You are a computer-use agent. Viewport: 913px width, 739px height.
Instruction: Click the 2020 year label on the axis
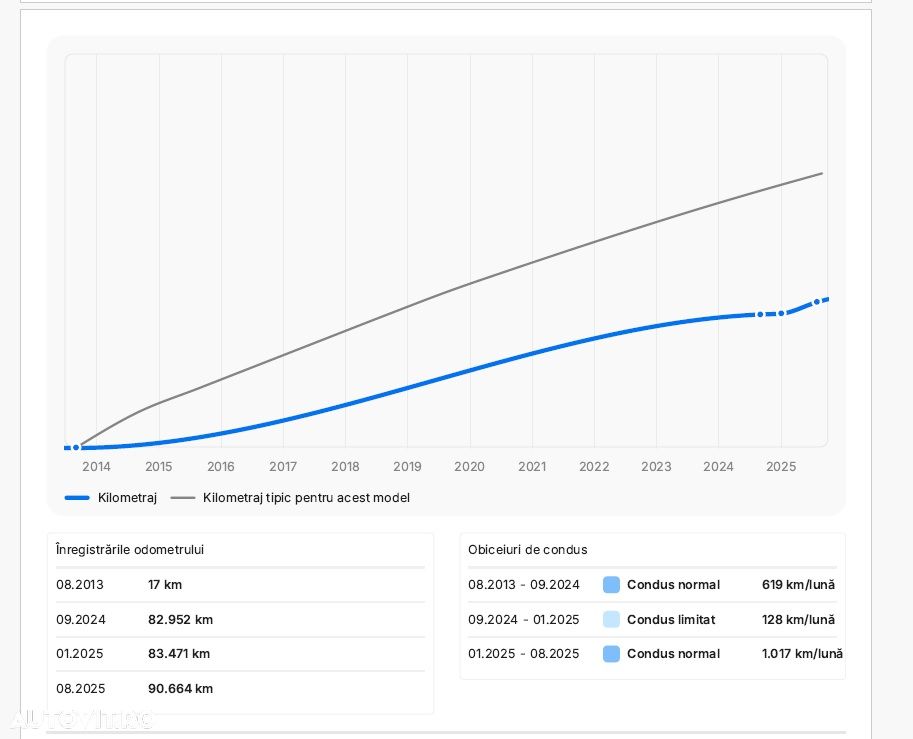pos(469,467)
